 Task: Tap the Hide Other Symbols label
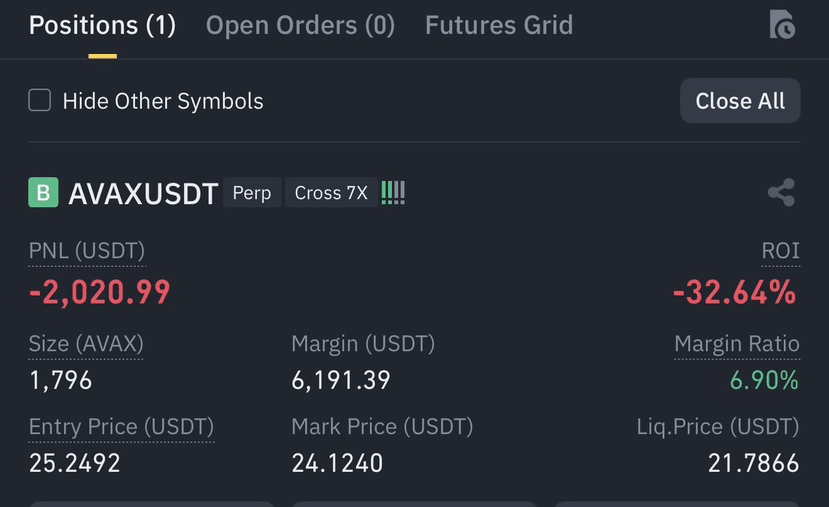coord(163,101)
